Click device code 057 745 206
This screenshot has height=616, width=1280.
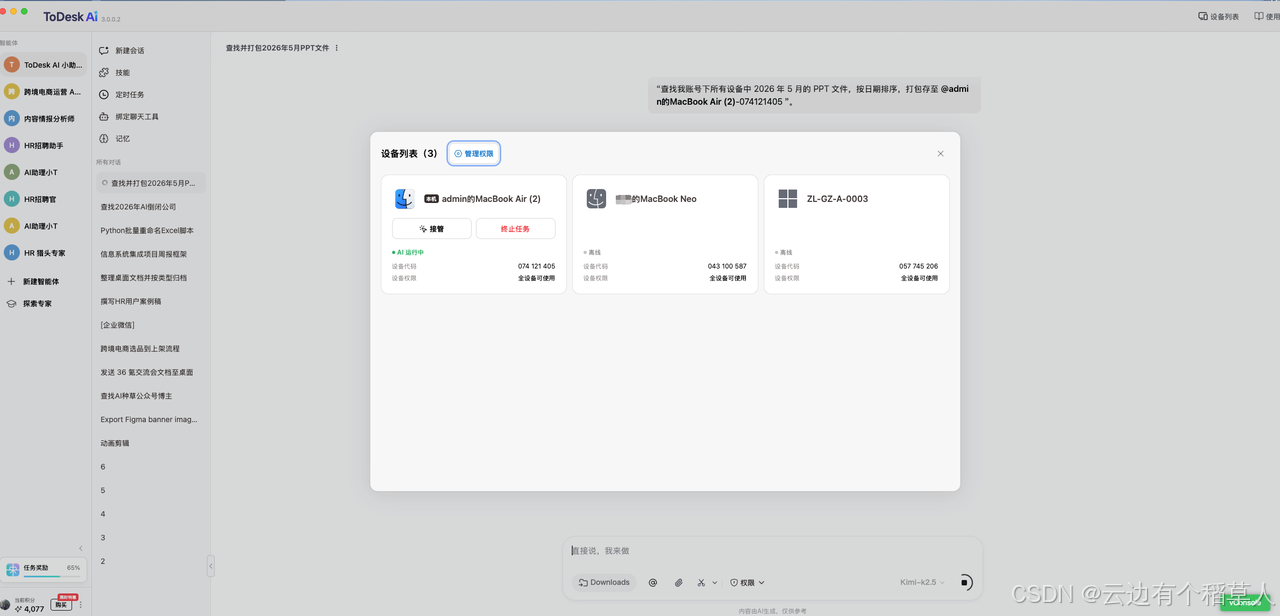tap(918, 266)
